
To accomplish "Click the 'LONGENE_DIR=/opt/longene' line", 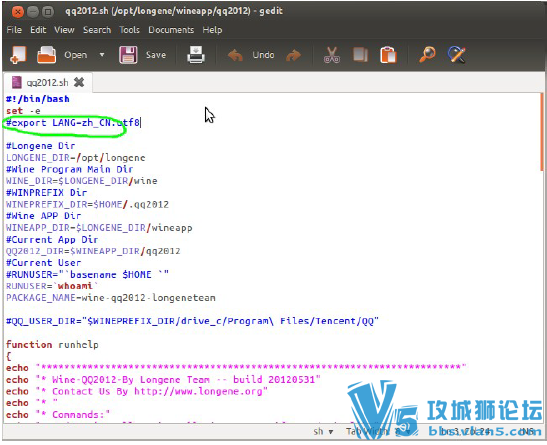I will pos(75,158).
